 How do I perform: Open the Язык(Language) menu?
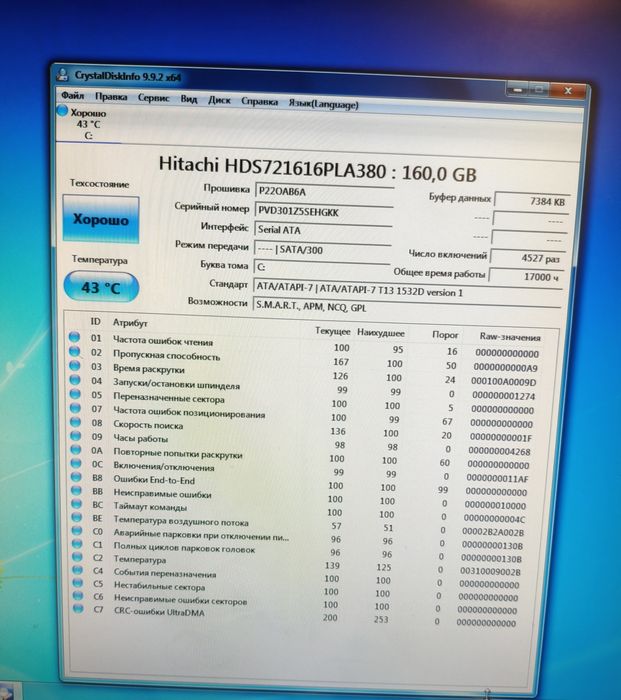323,104
